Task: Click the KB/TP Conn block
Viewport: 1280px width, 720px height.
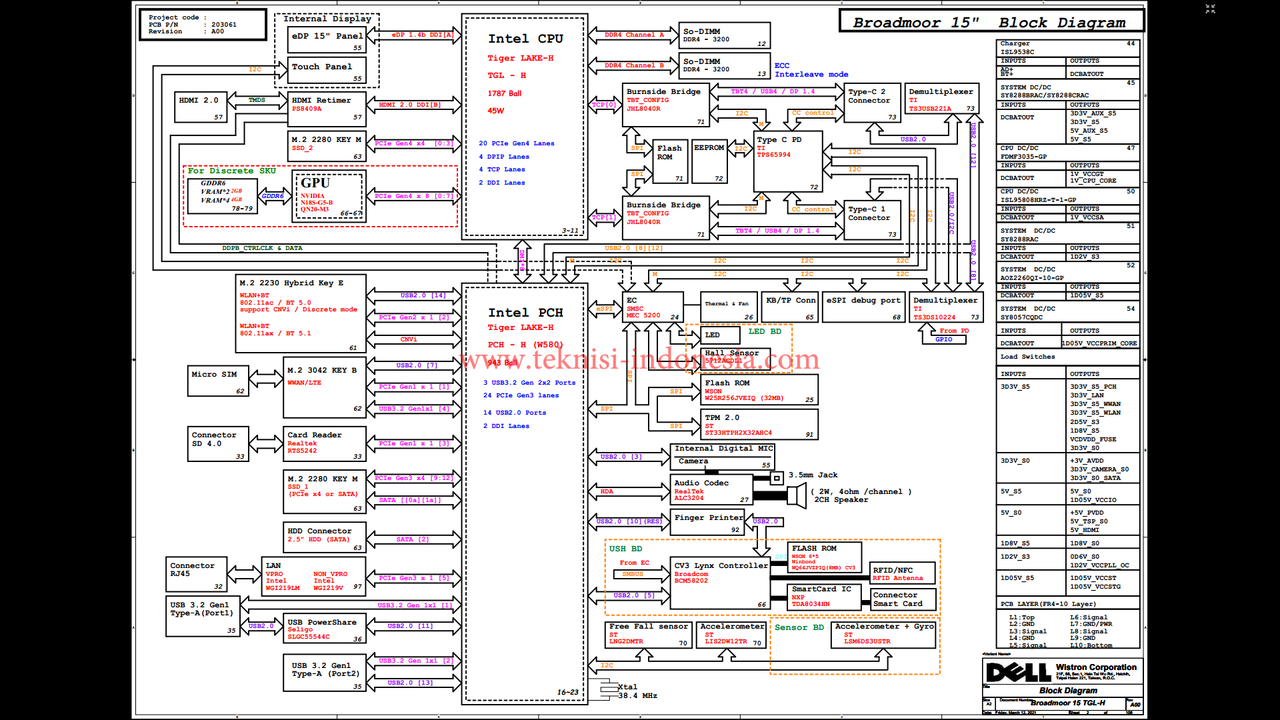Action: click(792, 308)
